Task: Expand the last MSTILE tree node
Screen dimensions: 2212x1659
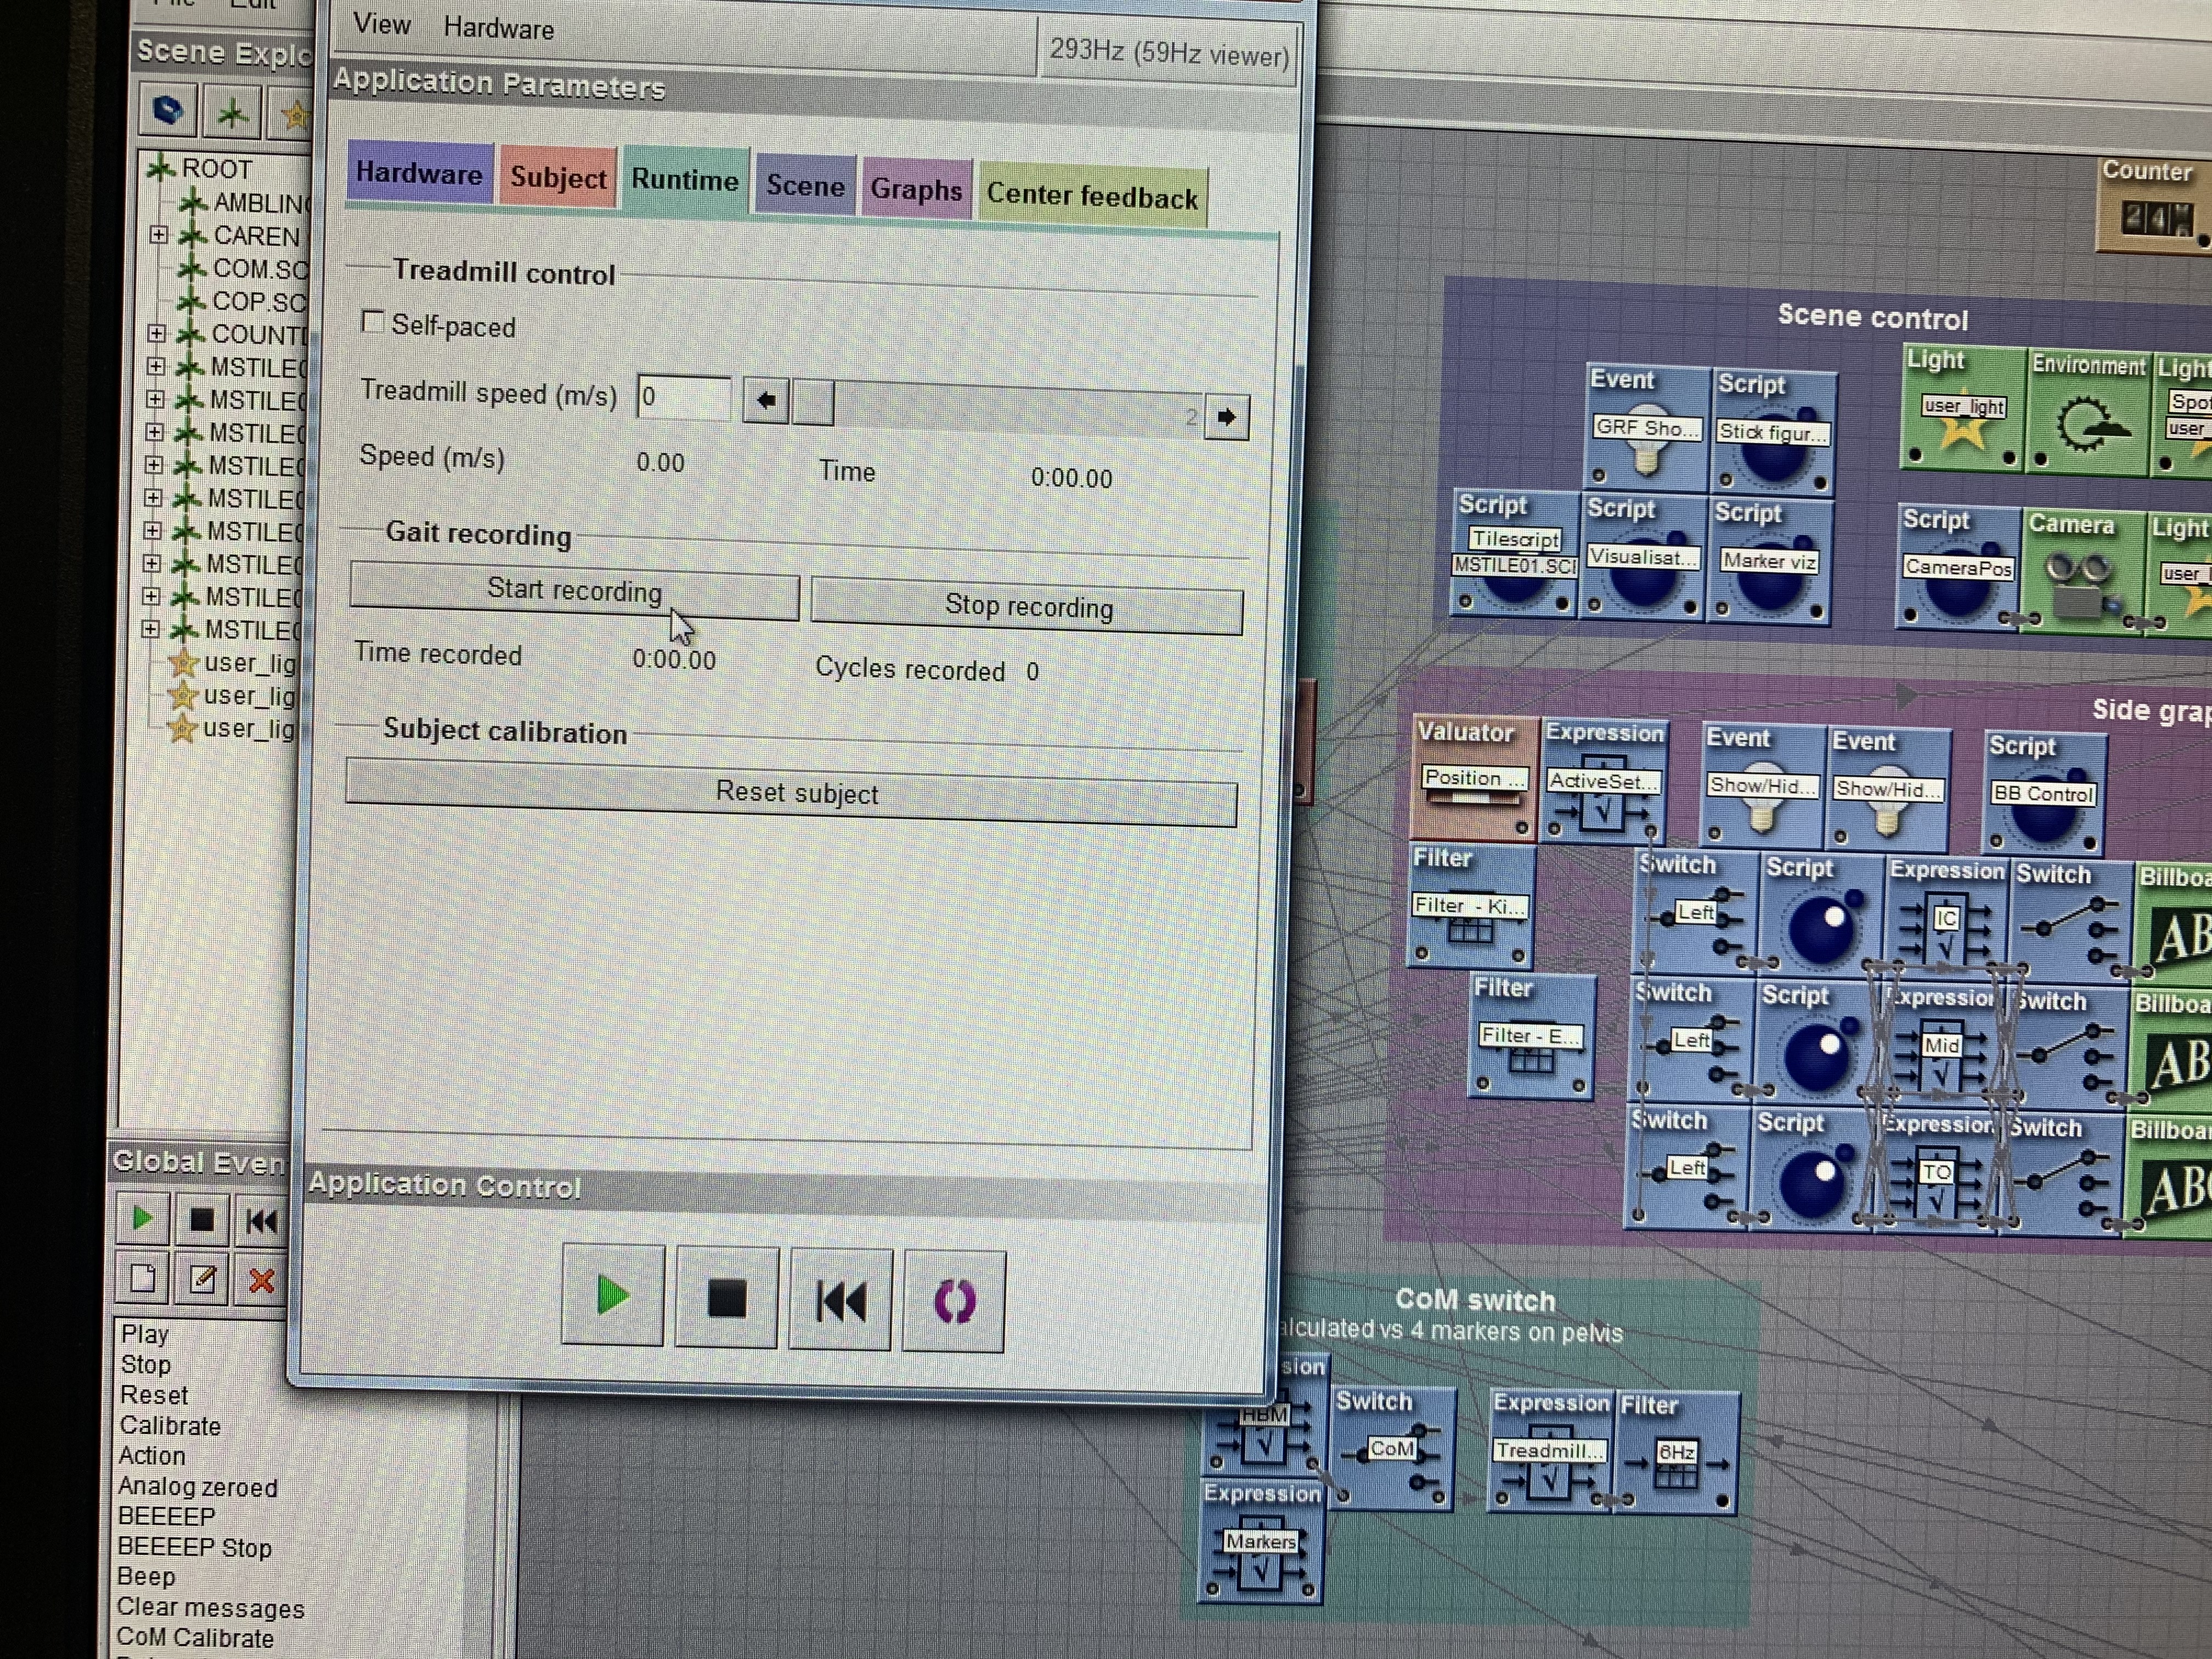Action: pos(151,629)
